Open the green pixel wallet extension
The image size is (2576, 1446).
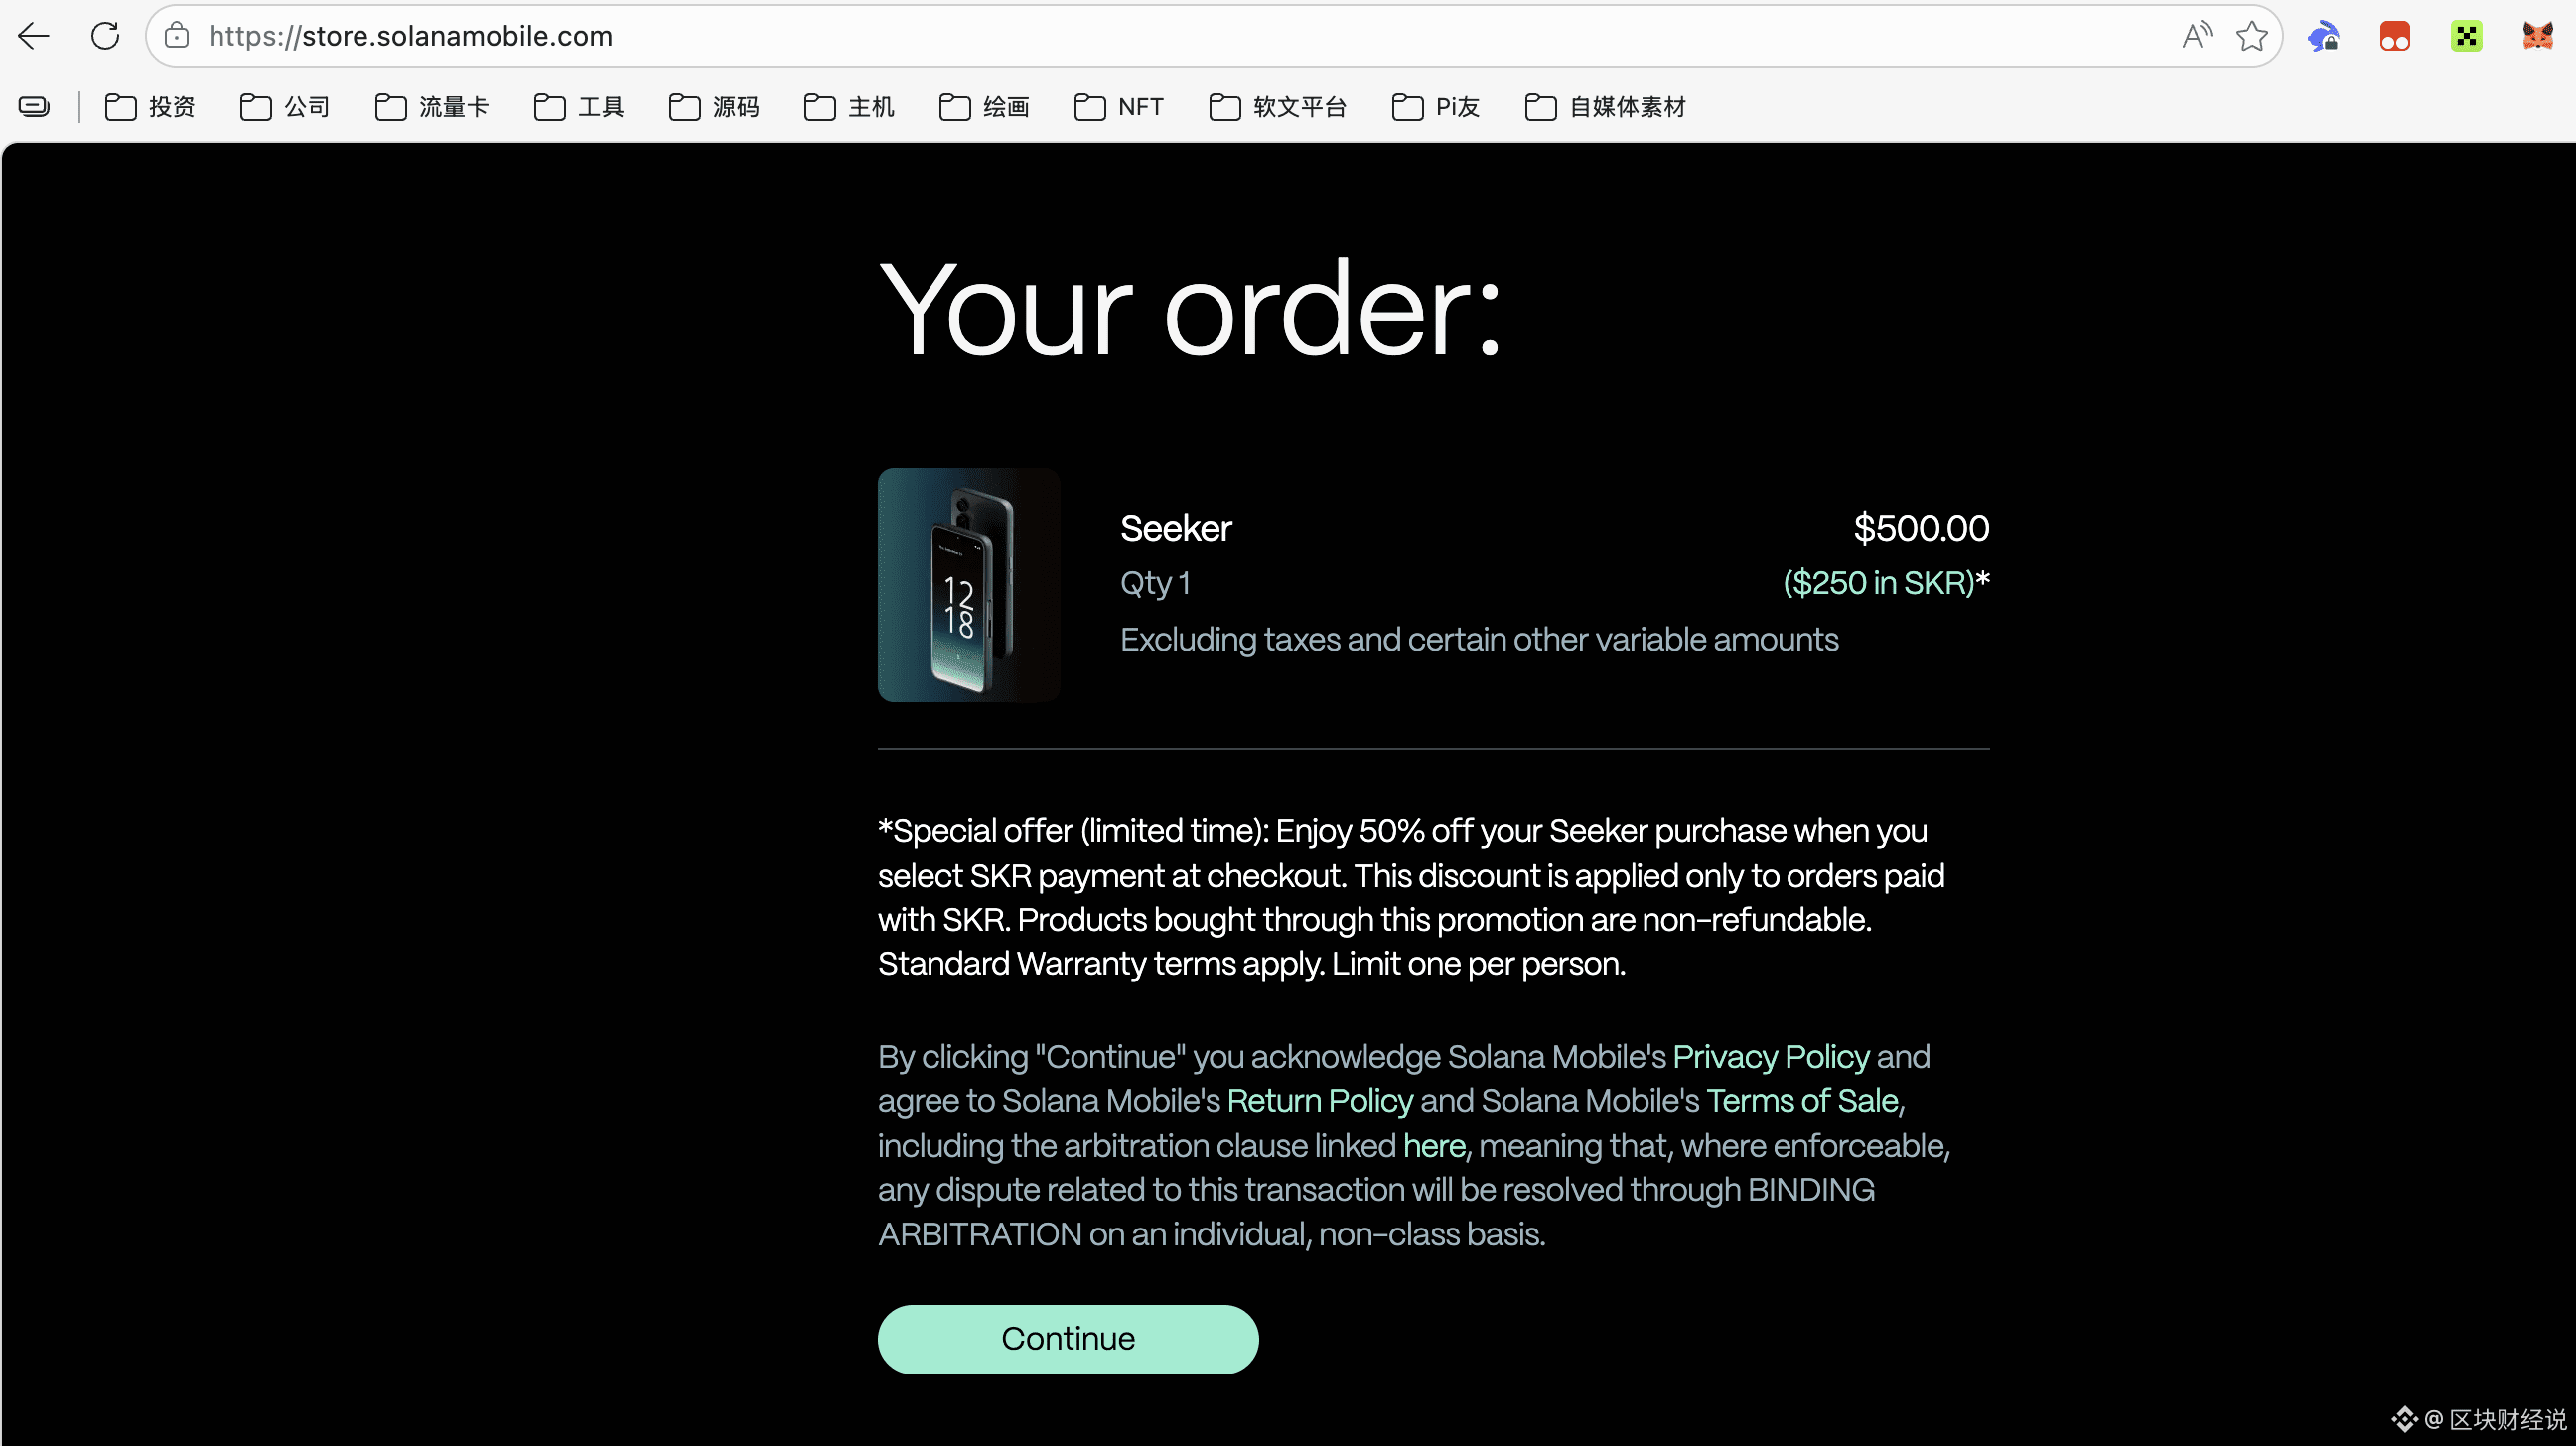coord(2466,36)
